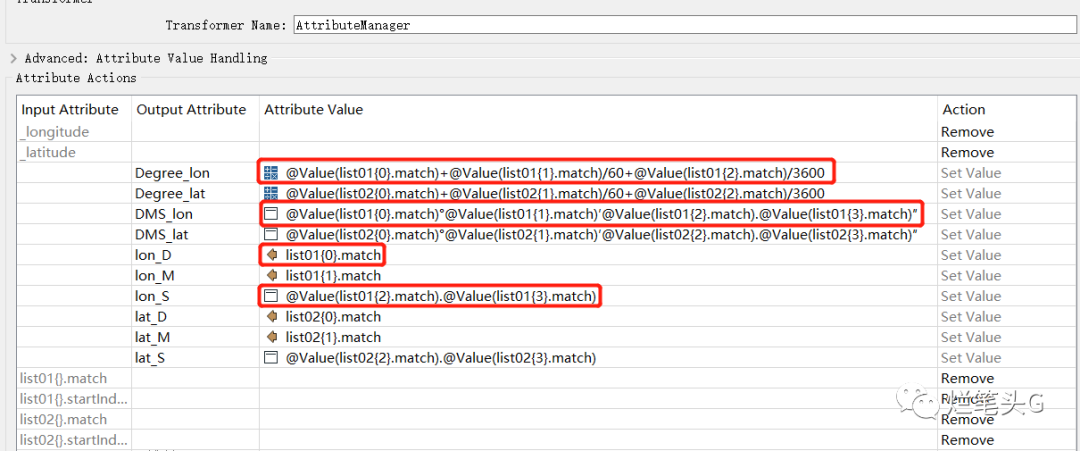
Task: Open Remove action for list02{}.match row
Action: pos(967,419)
